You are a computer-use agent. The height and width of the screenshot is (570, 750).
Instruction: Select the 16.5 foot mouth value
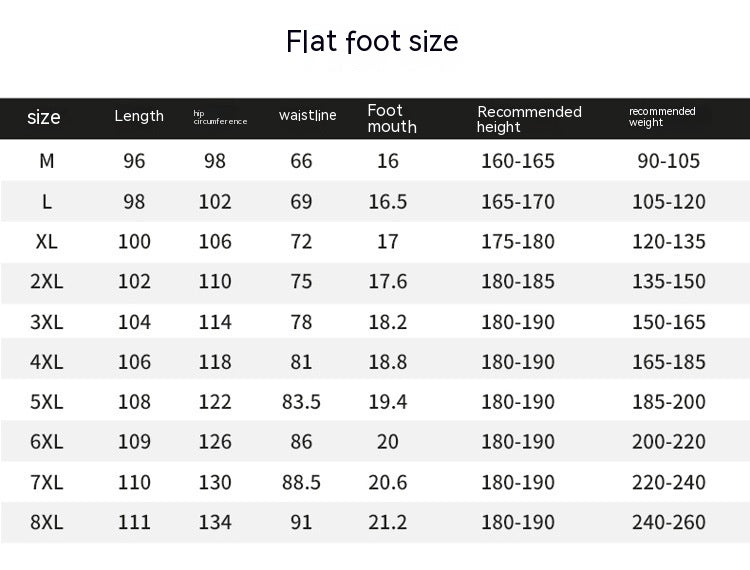point(388,202)
